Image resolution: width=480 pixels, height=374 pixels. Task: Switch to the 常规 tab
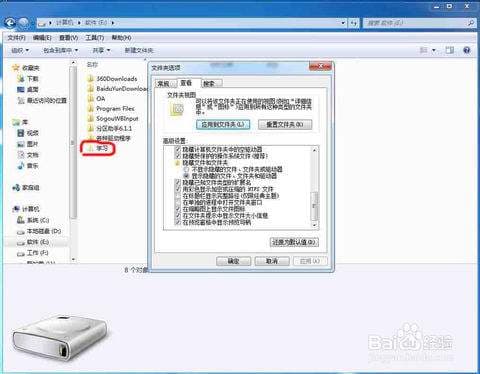(x=165, y=84)
